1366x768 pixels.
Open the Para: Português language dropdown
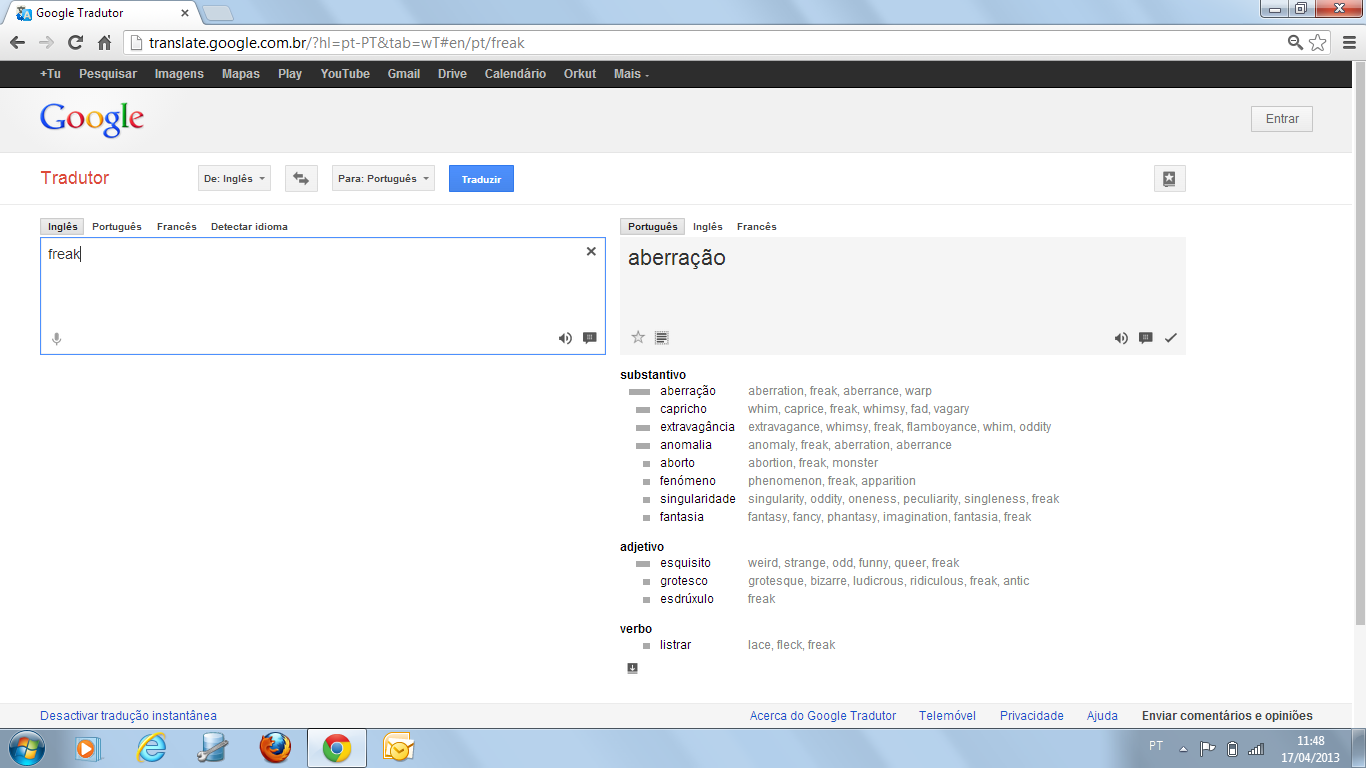383,178
